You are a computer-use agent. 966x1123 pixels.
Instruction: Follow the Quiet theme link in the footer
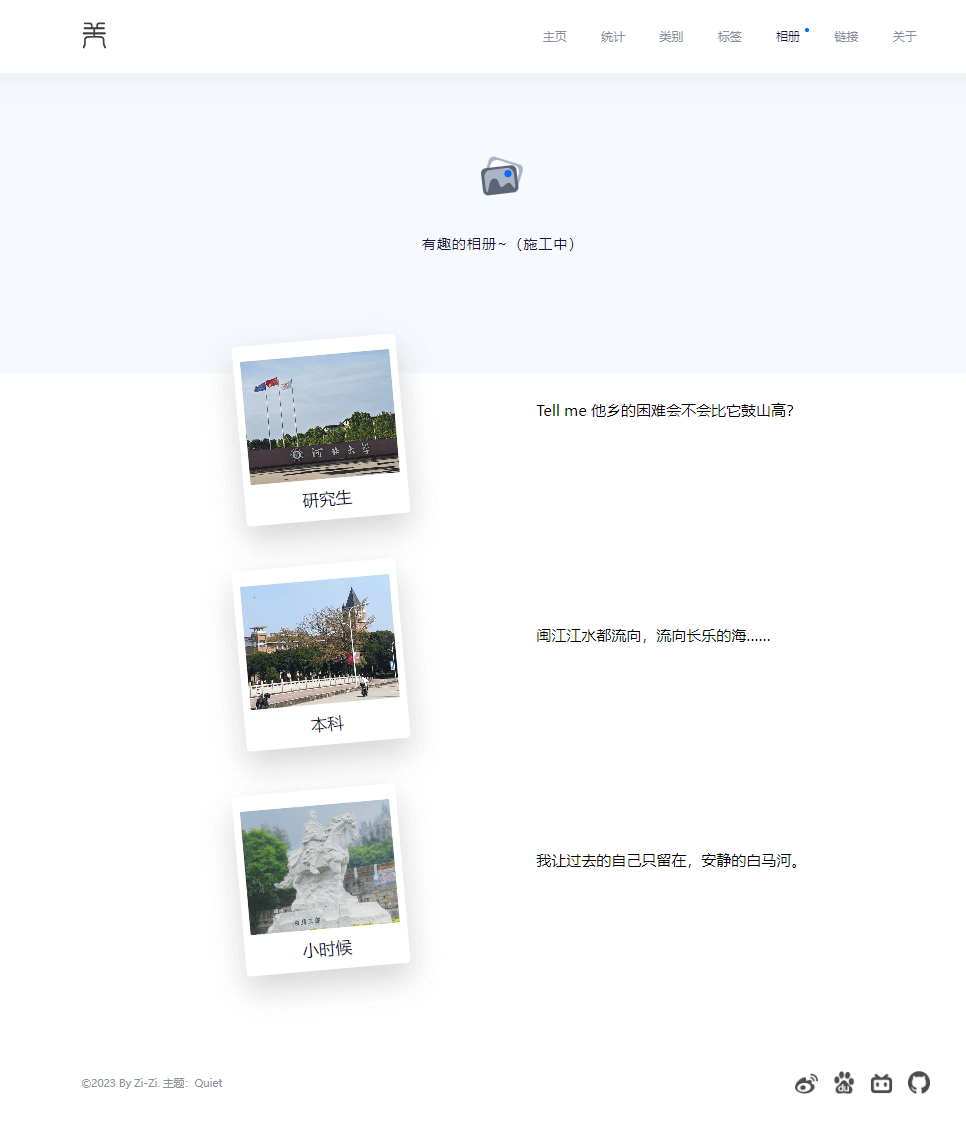[208, 1083]
